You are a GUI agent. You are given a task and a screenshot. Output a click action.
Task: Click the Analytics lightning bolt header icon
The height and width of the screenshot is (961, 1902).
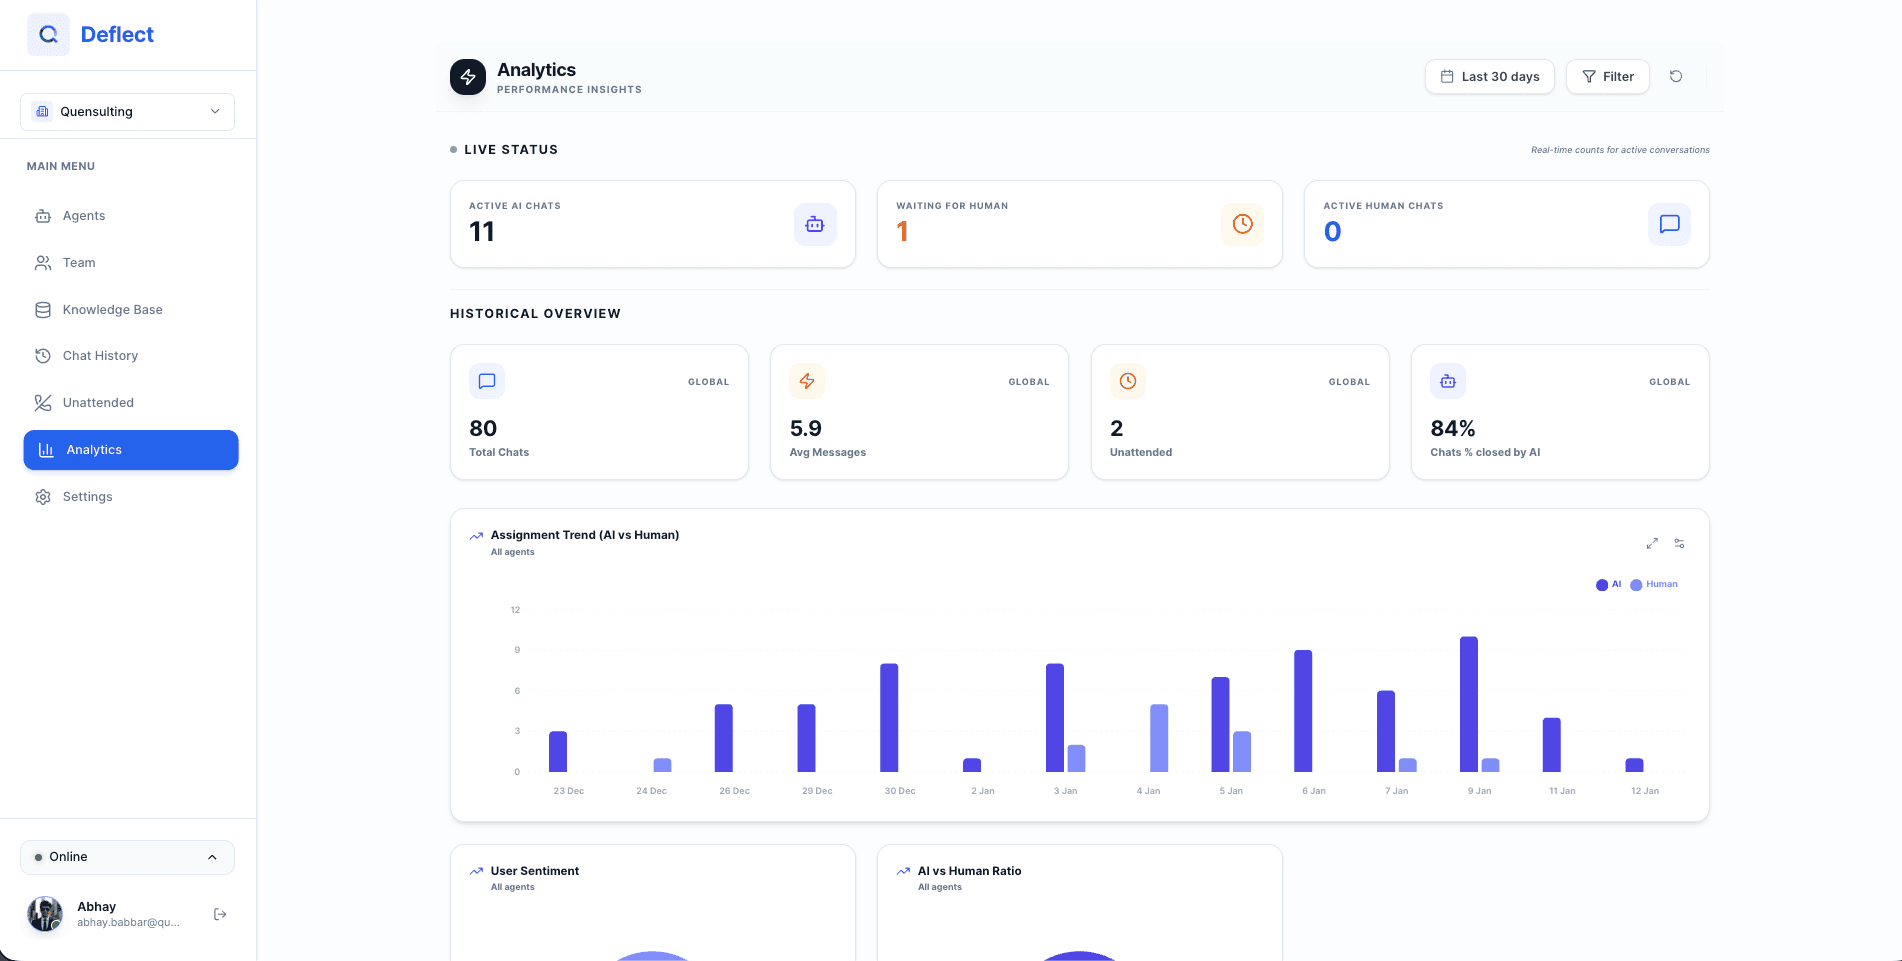click(467, 77)
